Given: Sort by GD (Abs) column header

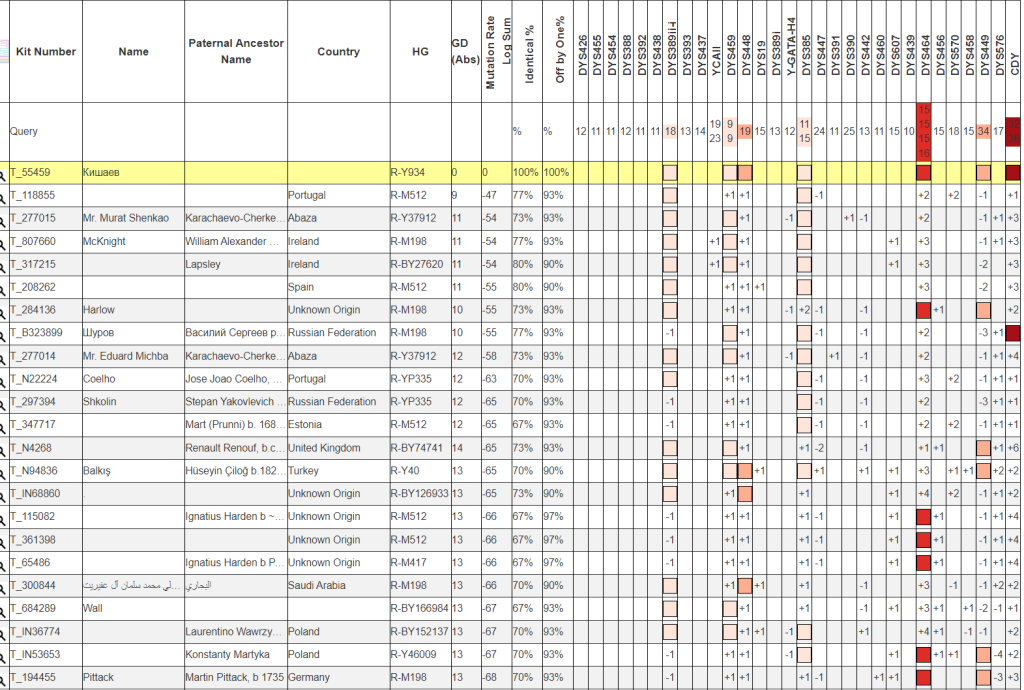Looking at the screenshot, I should click(463, 51).
